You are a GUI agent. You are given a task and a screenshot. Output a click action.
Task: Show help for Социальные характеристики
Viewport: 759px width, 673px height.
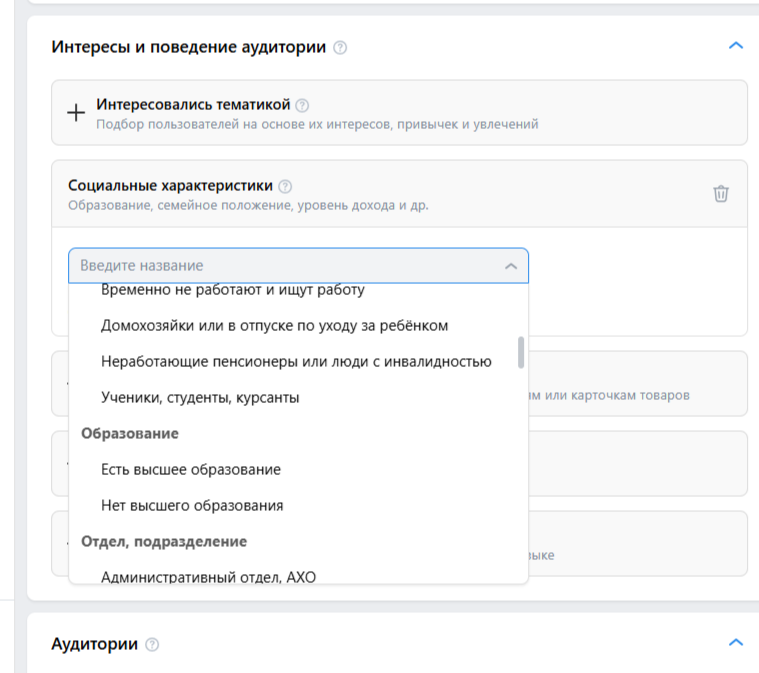[285, 186]
